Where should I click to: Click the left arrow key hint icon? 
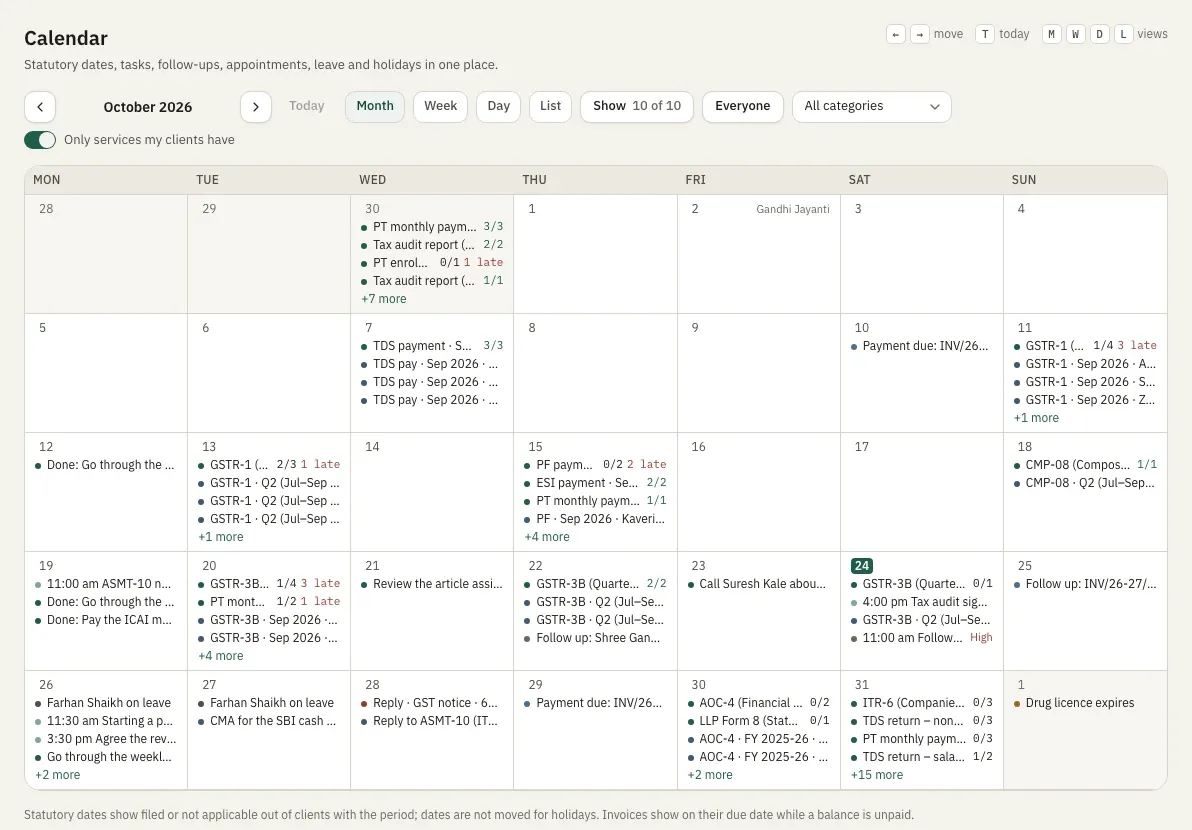[896, 34]
